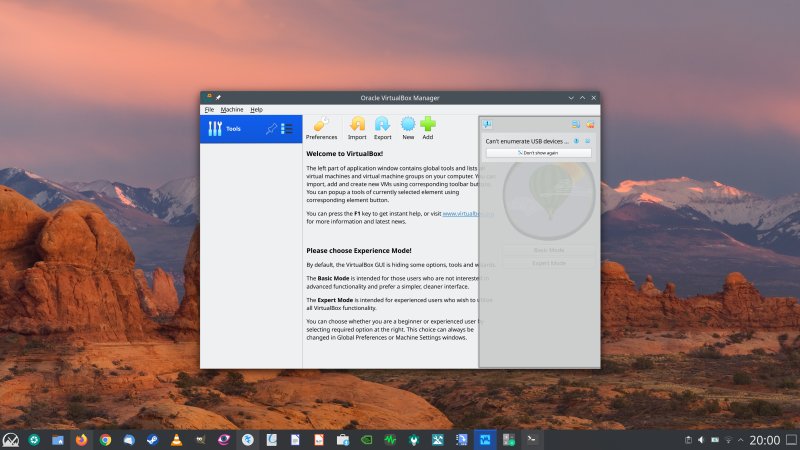Click the clock showing 20:00
This screenshot has width=800, height=450.
point(764,440)
